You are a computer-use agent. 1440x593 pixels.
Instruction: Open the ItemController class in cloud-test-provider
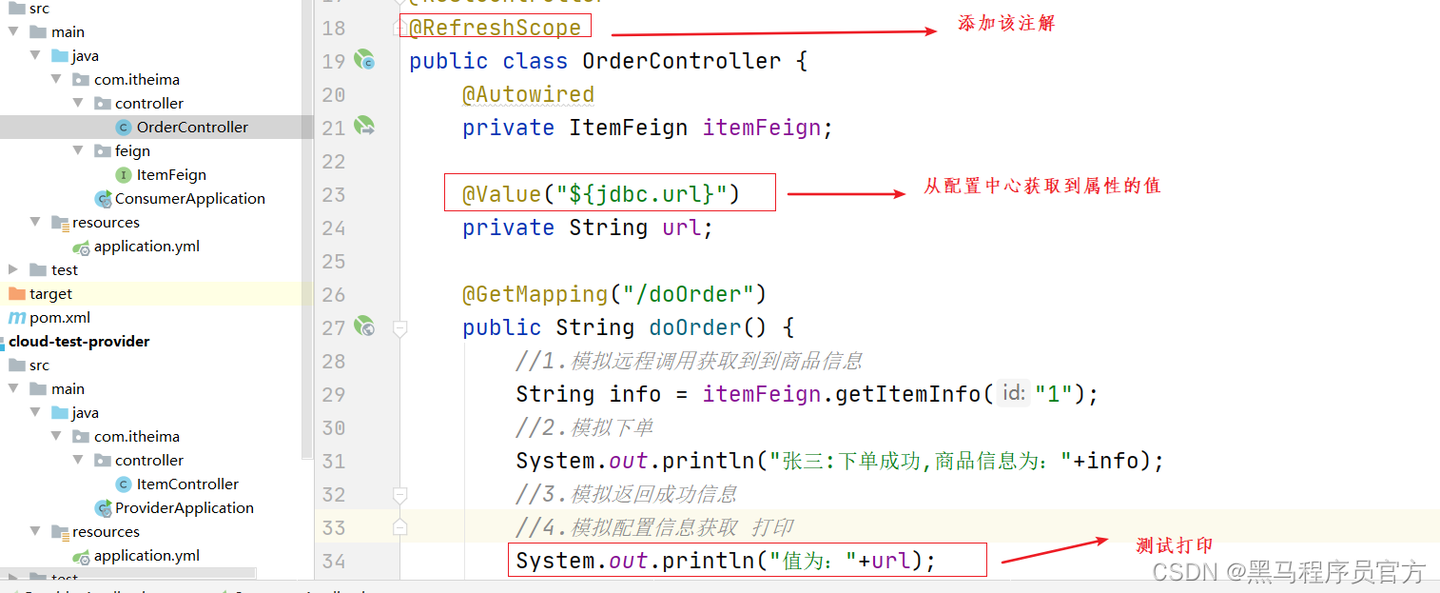(187, 484)
